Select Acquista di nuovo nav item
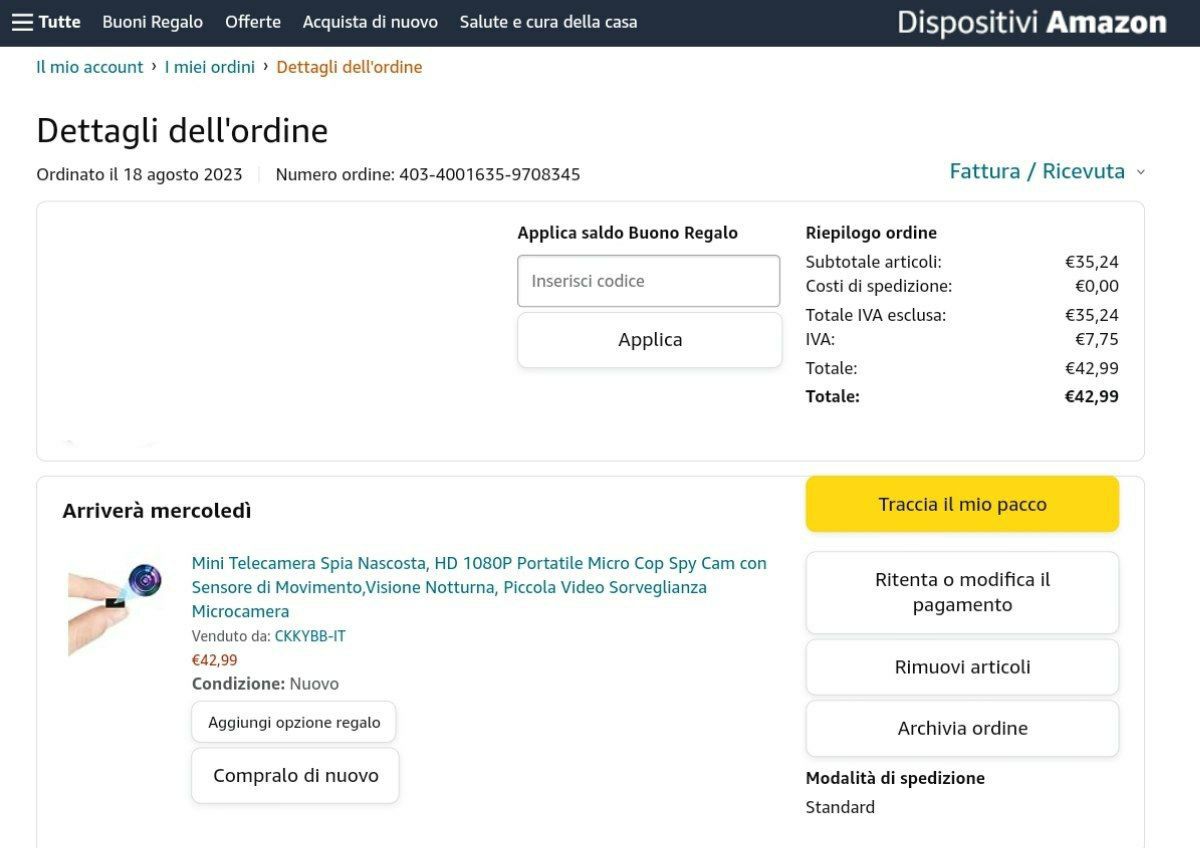1200x848 pixels. pos(370,22)
